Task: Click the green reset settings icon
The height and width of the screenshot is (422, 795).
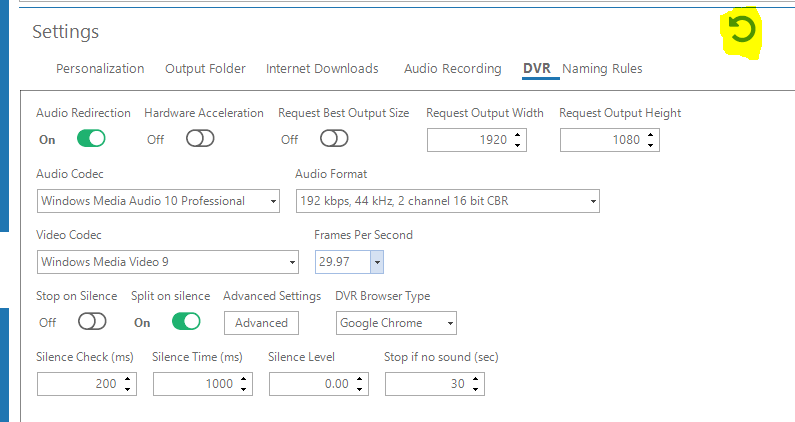Action: click(742, 29)
